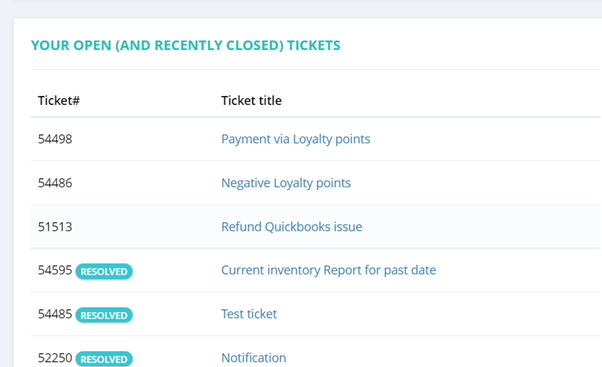This screenshot has width=602, height=367.
Task: Open Current inventory Report for past date
Action: [x=328, y=270]
